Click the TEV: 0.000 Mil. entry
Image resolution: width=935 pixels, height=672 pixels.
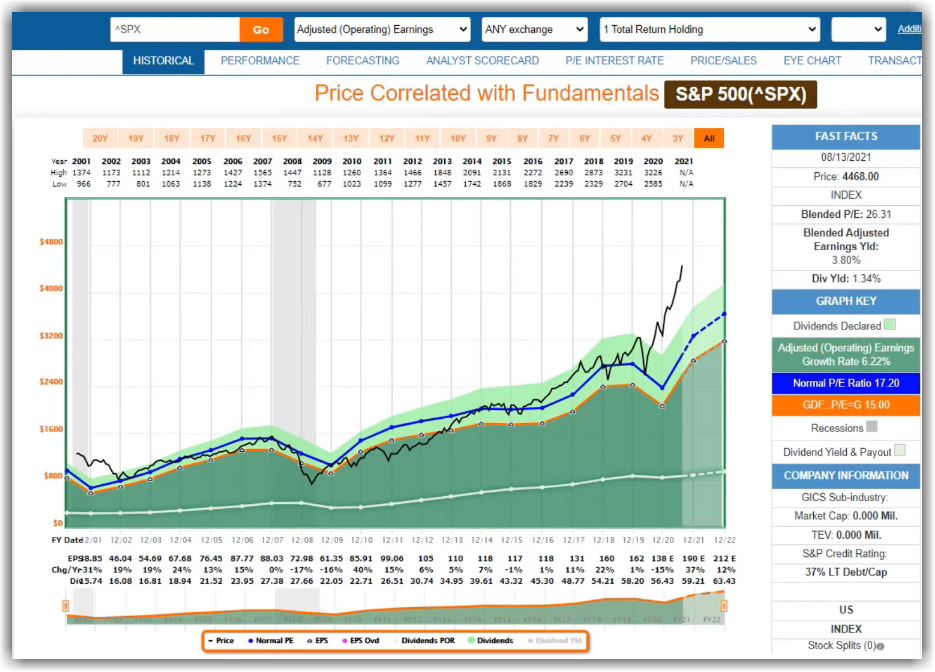846,535
